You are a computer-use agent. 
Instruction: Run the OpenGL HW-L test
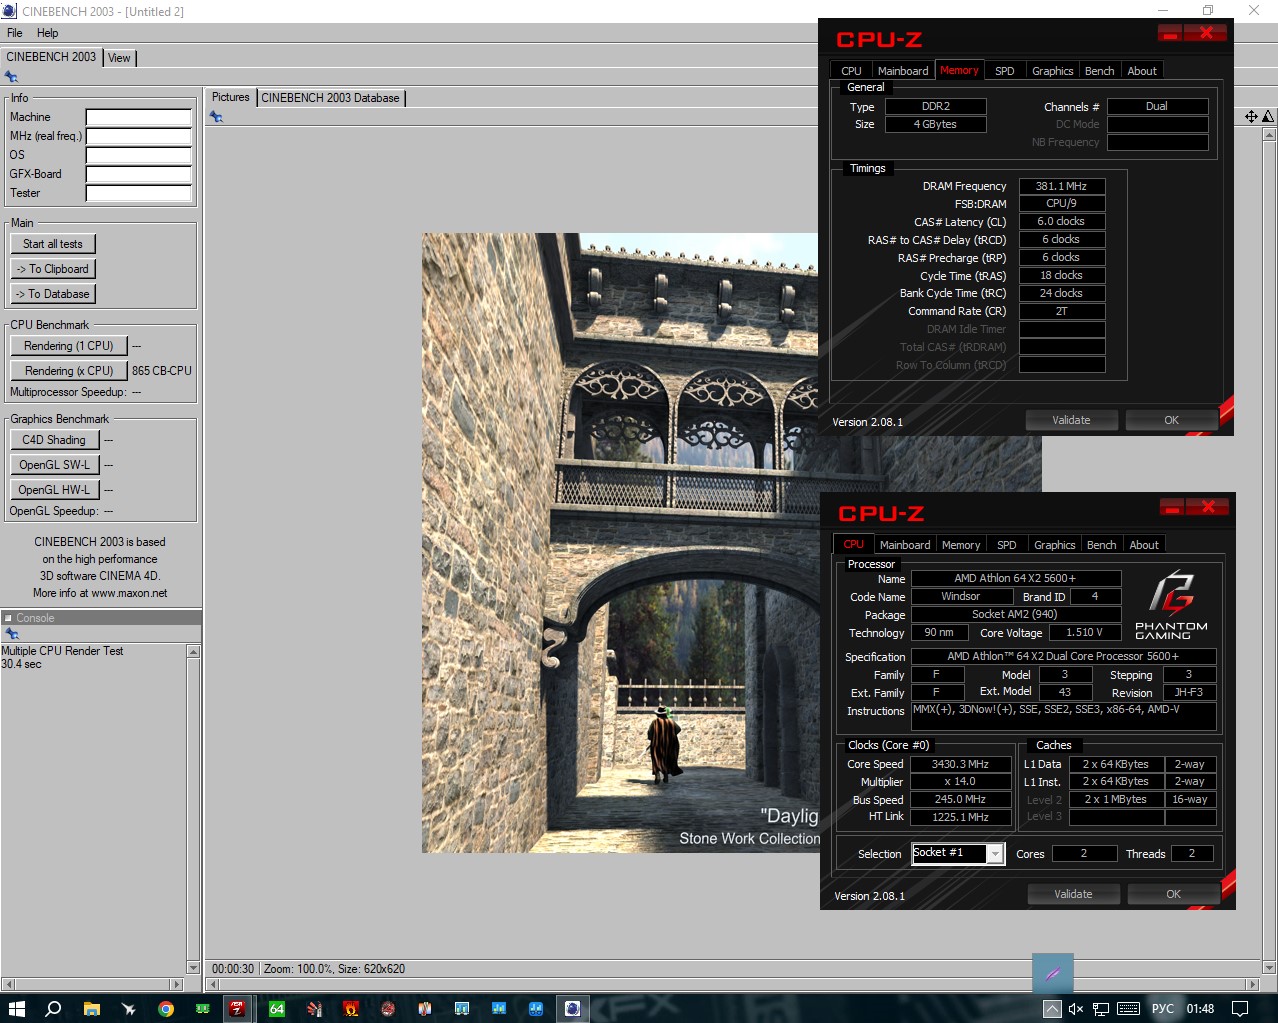point(55,490)
